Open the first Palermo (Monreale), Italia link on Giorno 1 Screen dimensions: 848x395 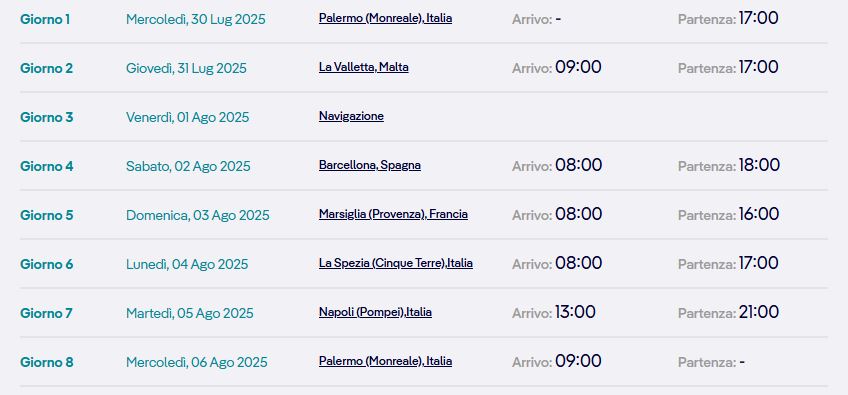coord(385,18)
